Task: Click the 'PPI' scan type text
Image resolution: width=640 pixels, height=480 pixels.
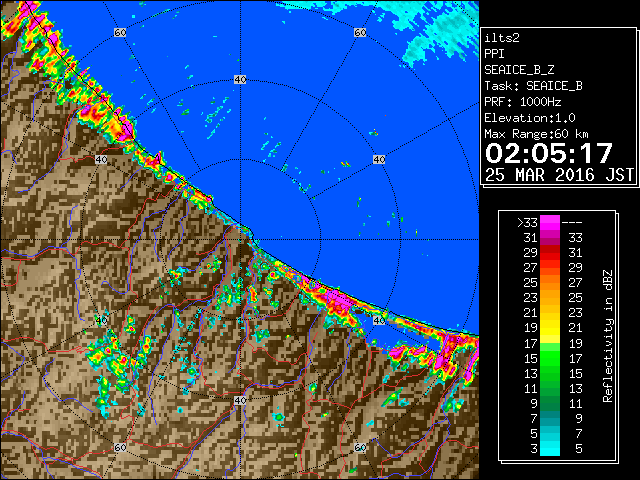Action: point(494,54)
